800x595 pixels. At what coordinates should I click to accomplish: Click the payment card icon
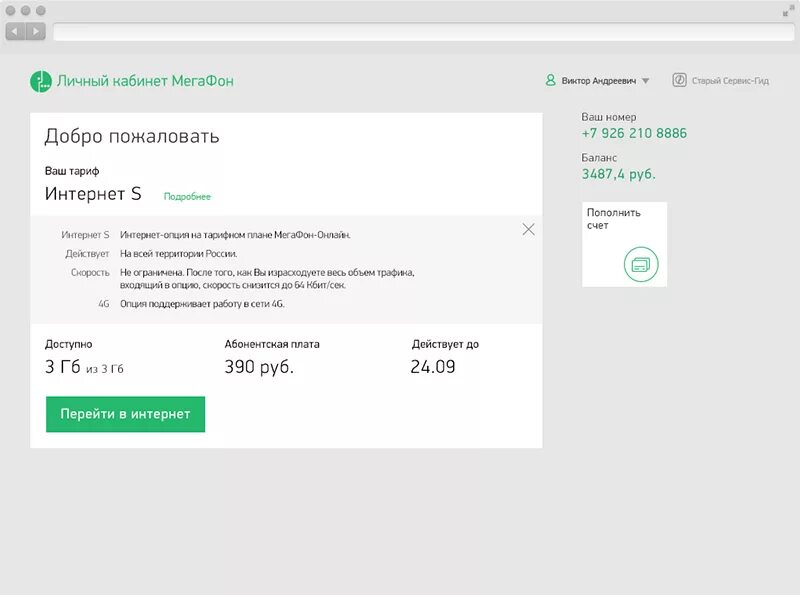[641, 264]
